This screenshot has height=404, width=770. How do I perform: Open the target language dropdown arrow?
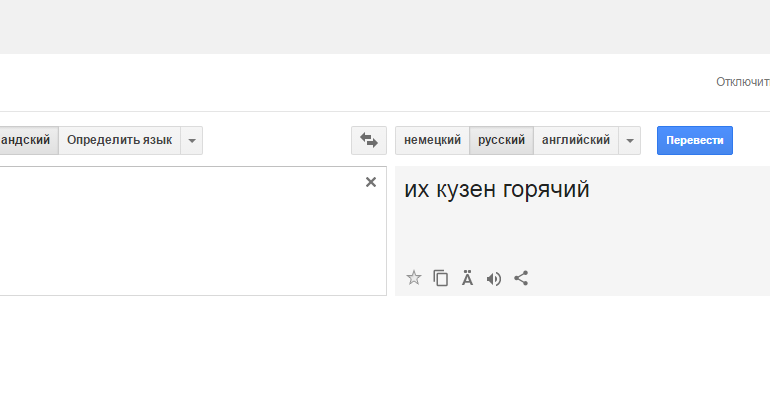630,141
